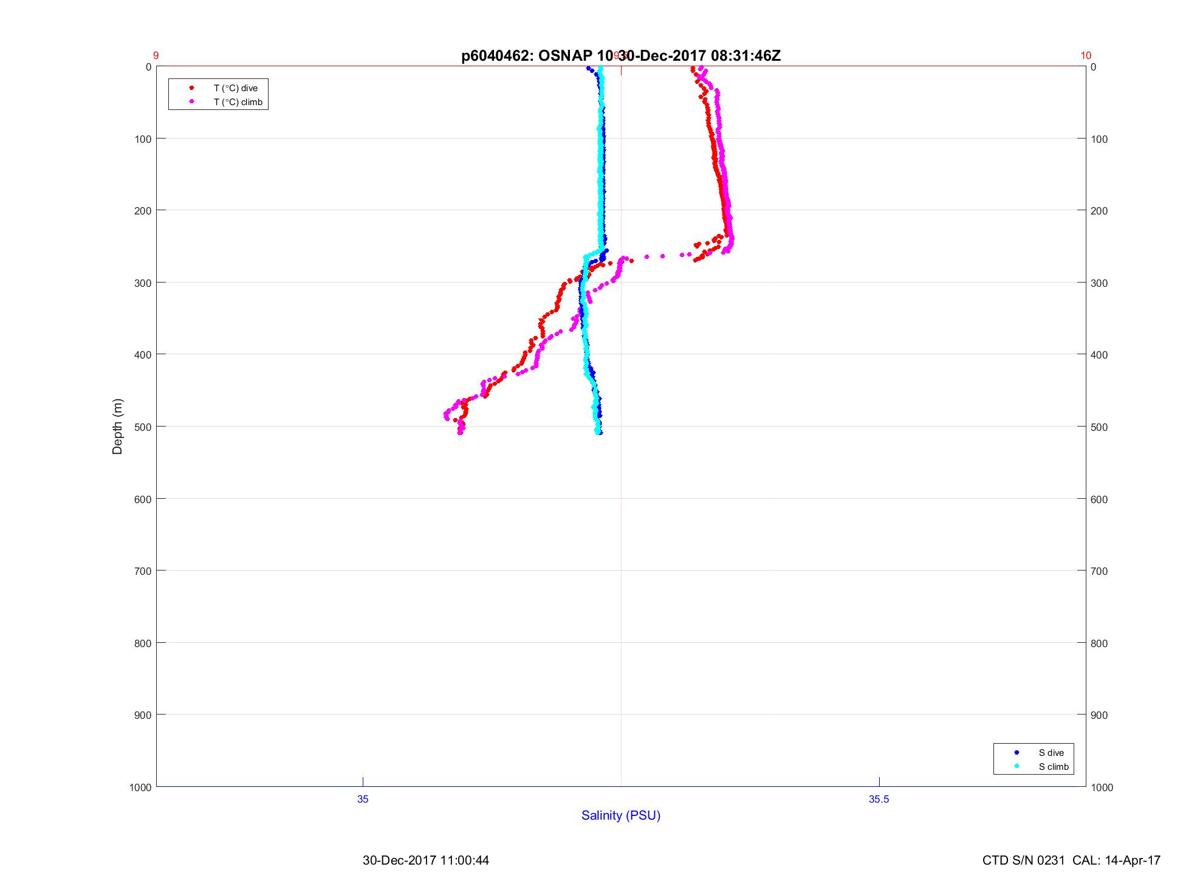Click the '100' depth tick on right axis
The height and width of the screenshot is (885, 1200).
1099,139
